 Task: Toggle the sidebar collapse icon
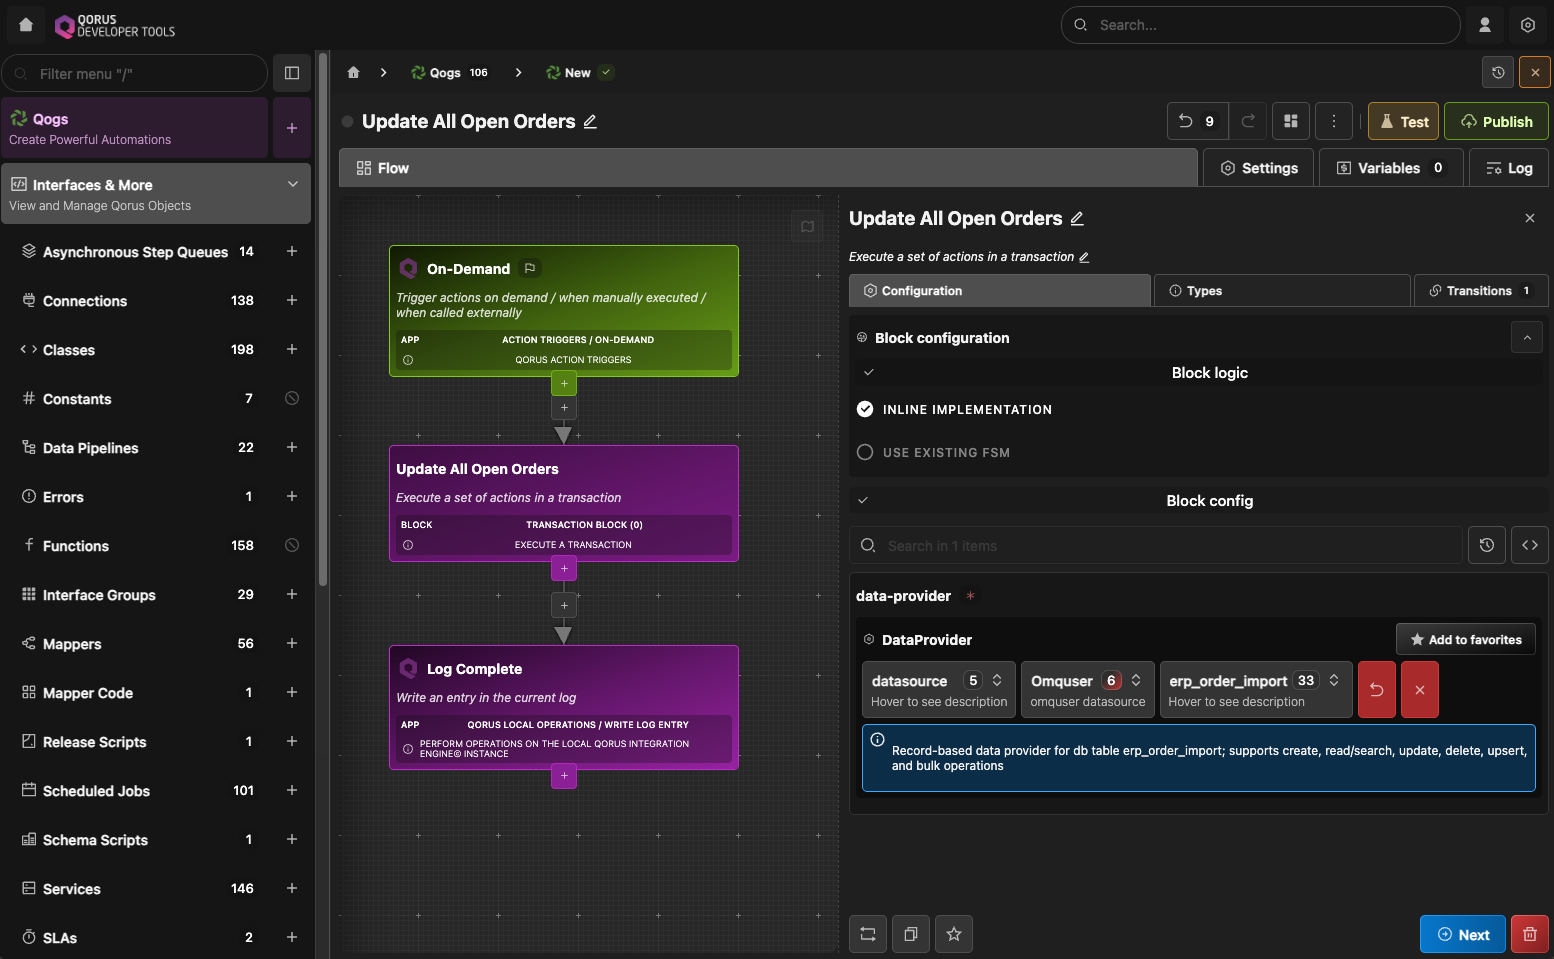pyautogui.click(x=292, y=73)
